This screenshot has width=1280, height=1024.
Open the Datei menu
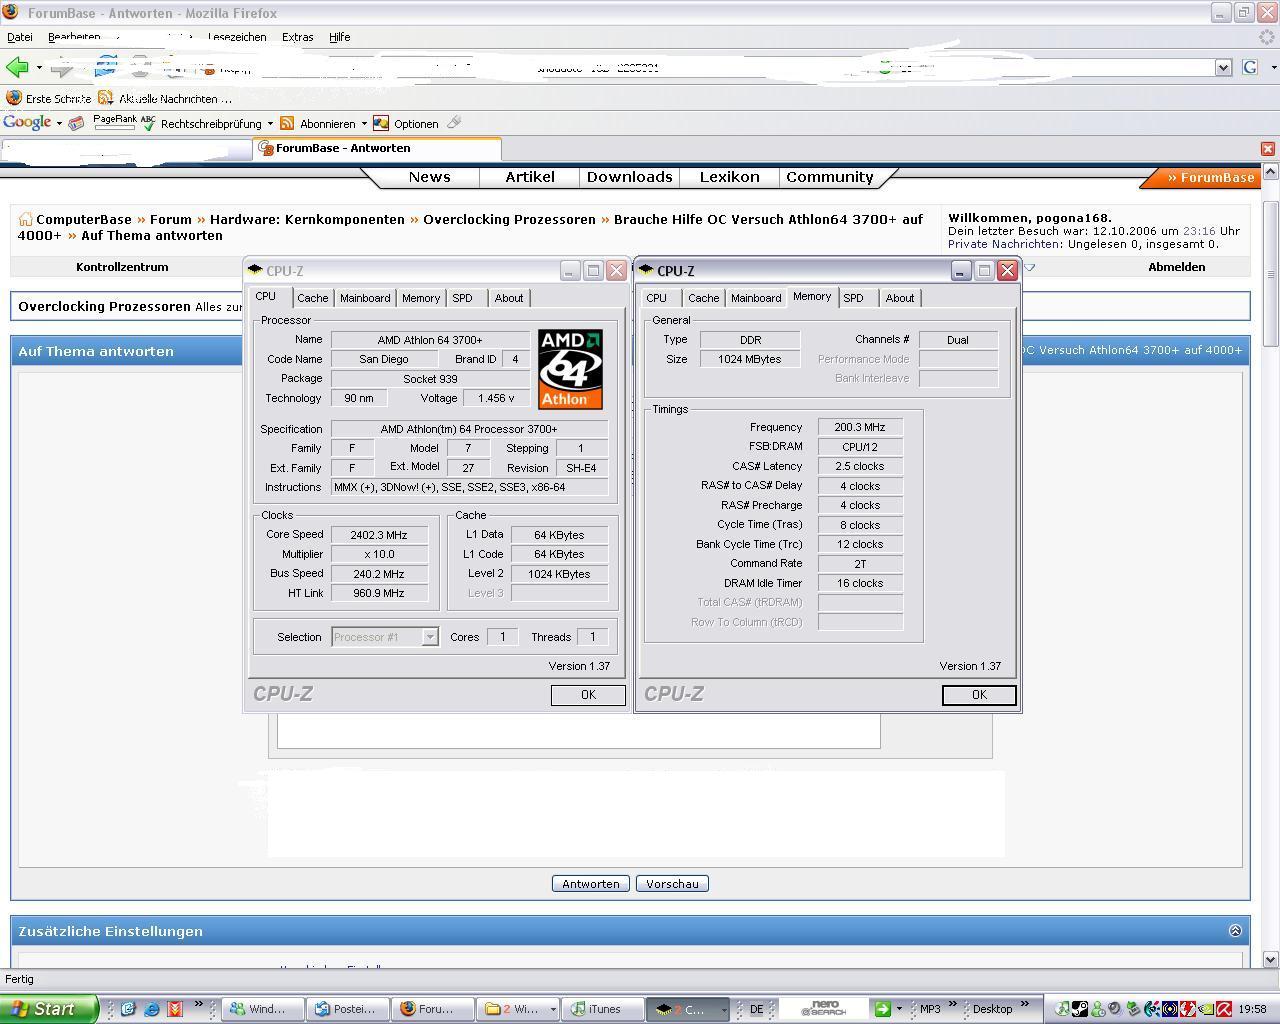coord(20,37)
